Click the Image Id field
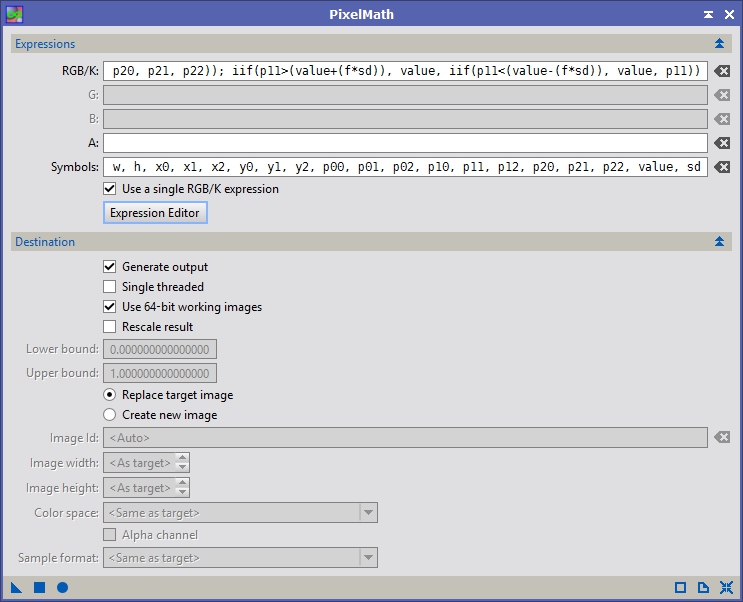This screenshot has height=602, width=743. (405, 437)
